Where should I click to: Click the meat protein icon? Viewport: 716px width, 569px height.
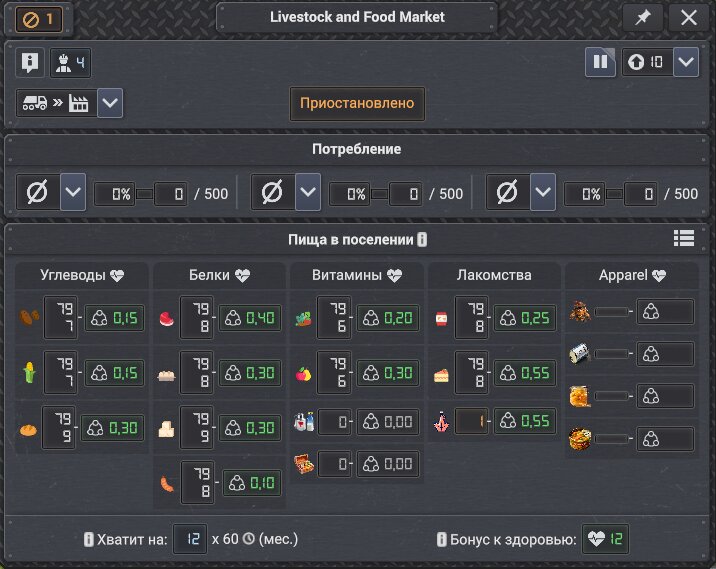point(167,318)
